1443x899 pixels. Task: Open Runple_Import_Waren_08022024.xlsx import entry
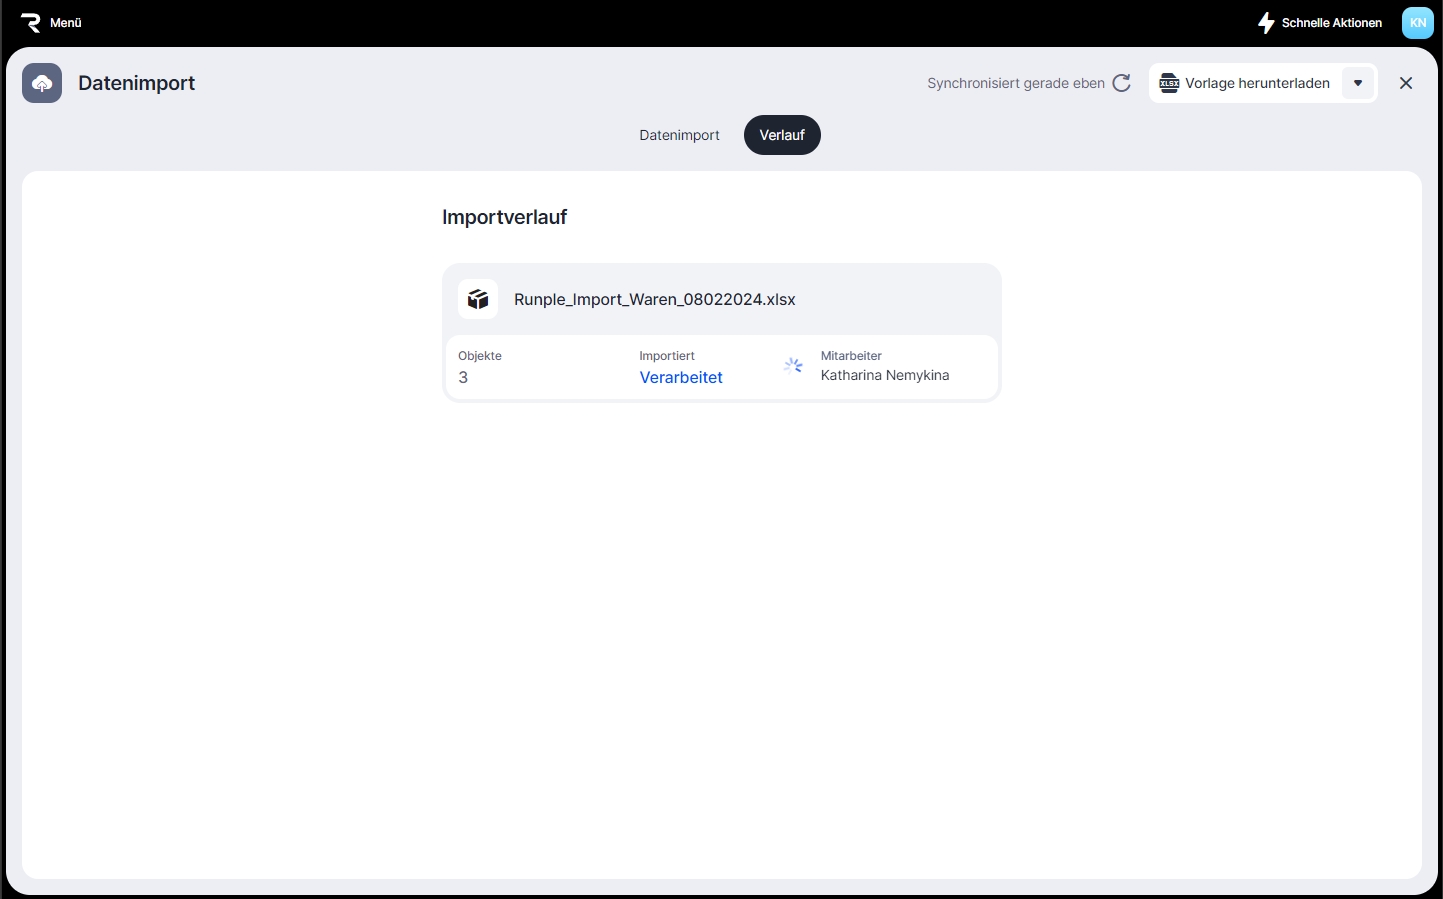coord(654,299)
